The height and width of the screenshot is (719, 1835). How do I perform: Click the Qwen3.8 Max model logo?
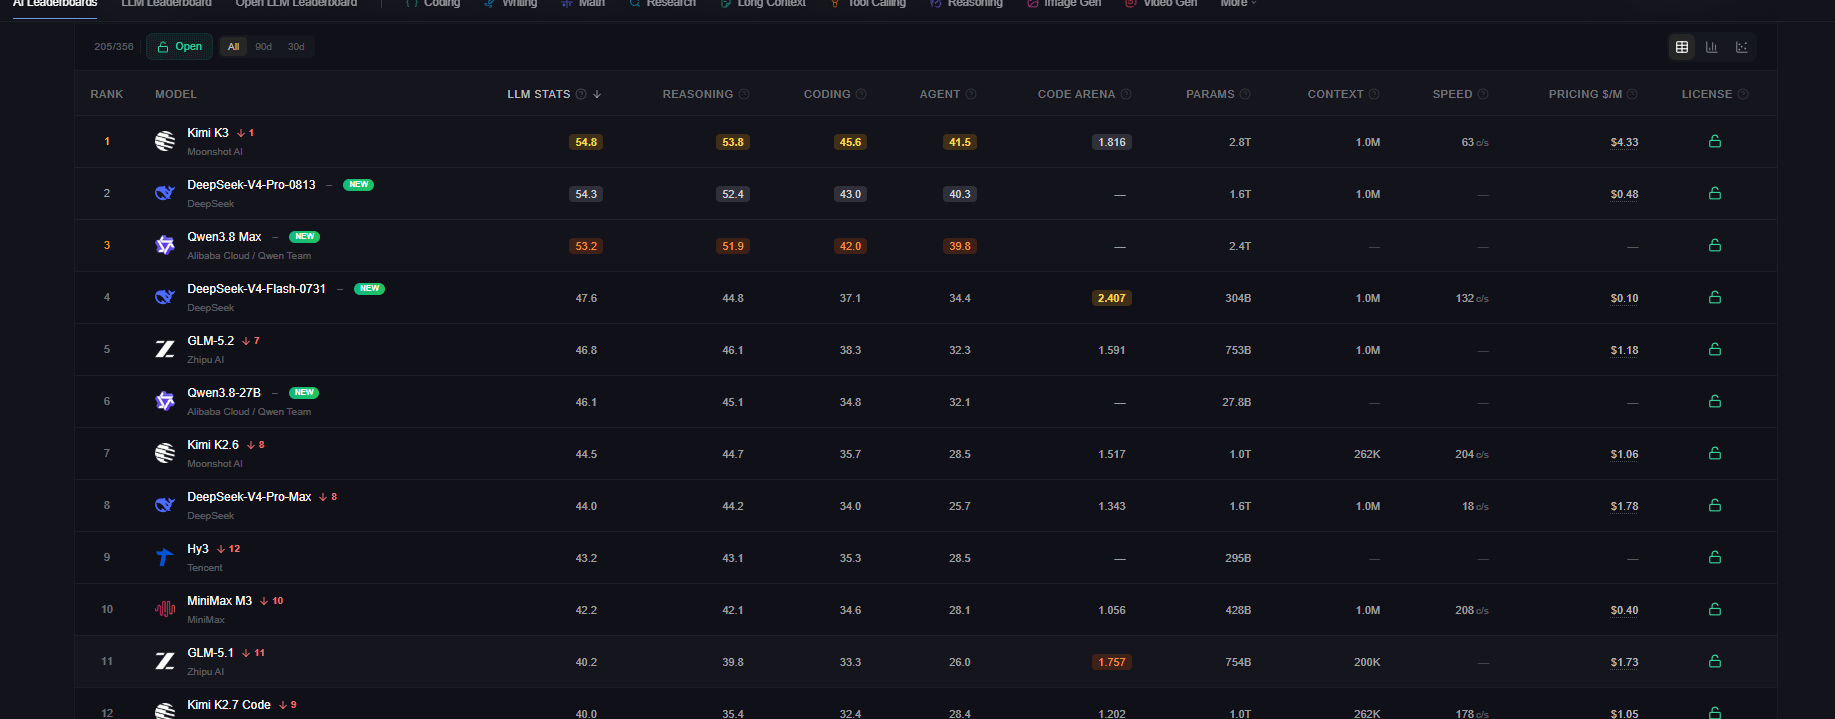pos(165,245)
